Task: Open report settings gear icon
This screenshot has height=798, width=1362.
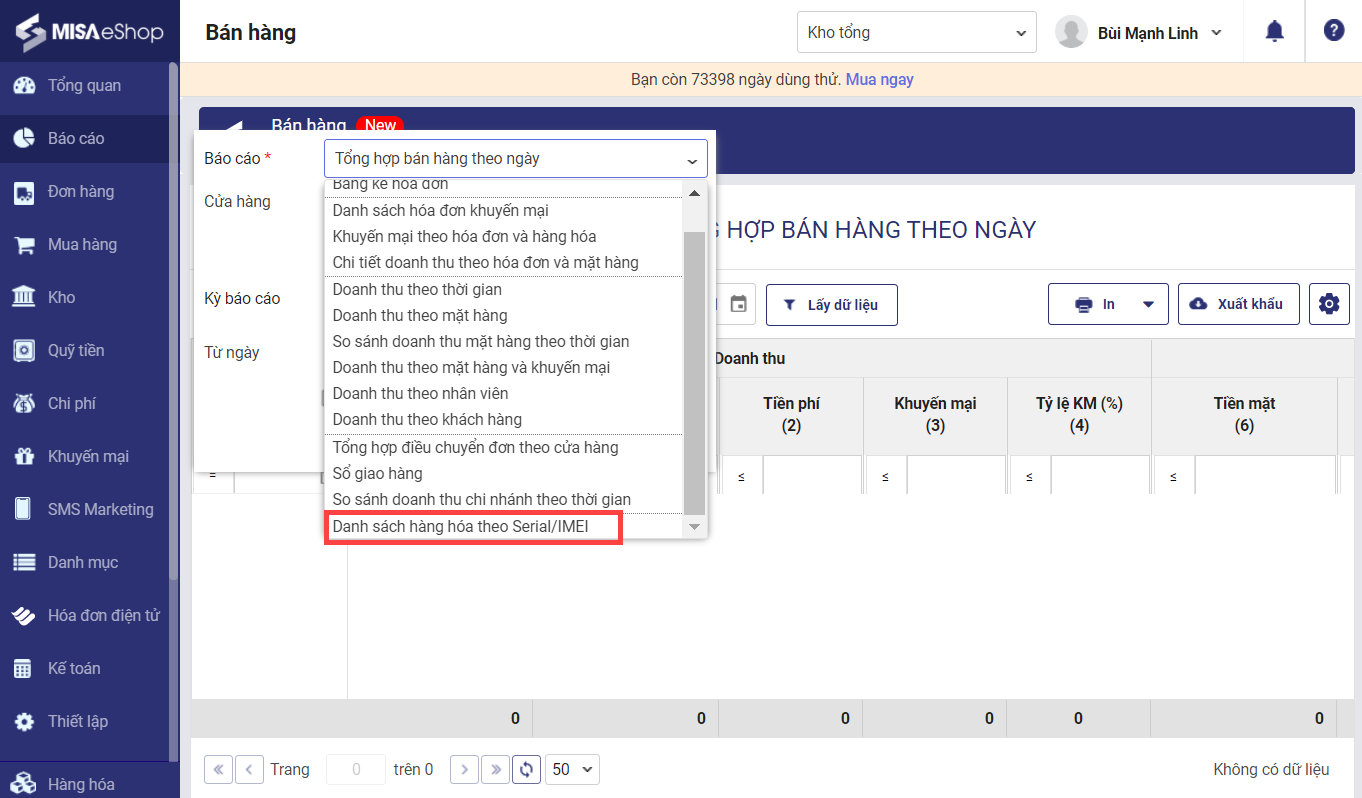Action: coord(1328,304)
